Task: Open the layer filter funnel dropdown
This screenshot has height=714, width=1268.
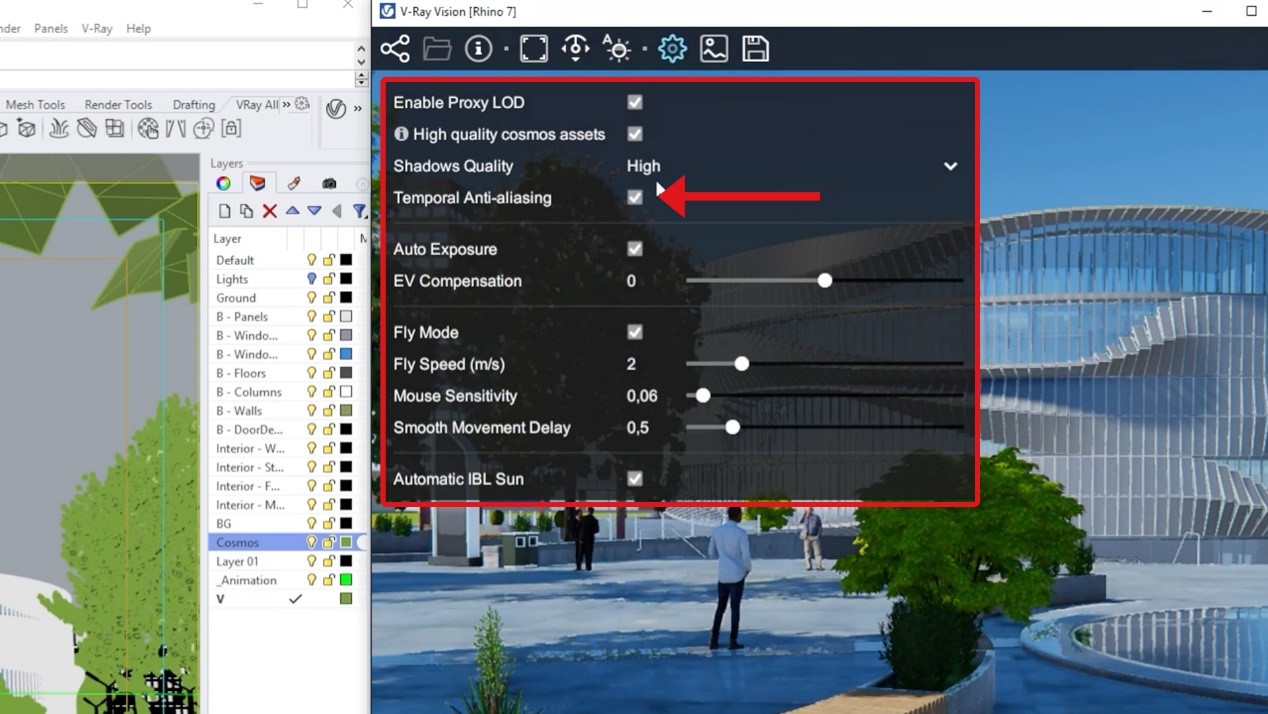Action: pyautogui.click(x=359, y=211)
